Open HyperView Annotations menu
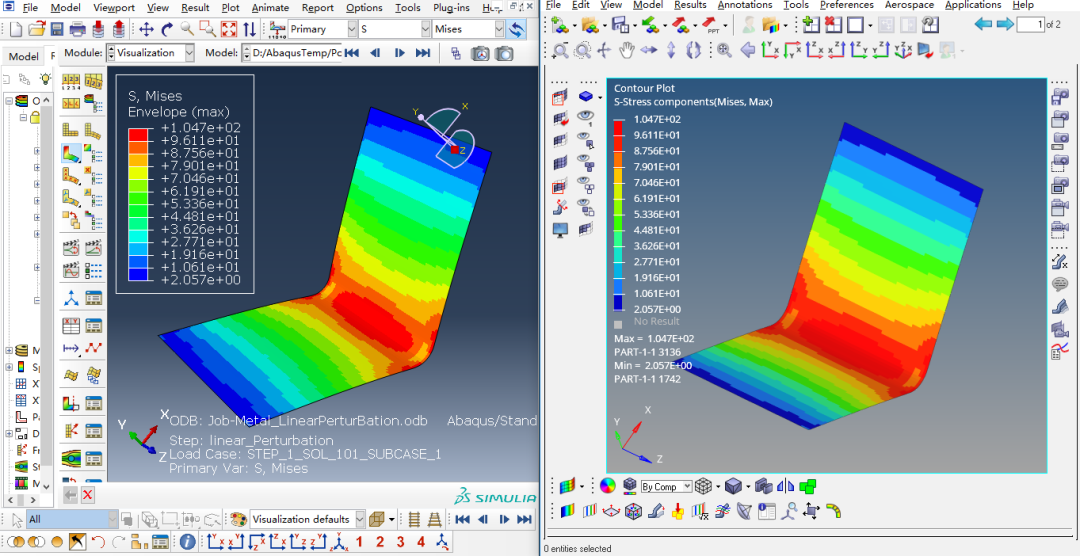Screen dimensions: 1080x556 click(x=745, y=5)
